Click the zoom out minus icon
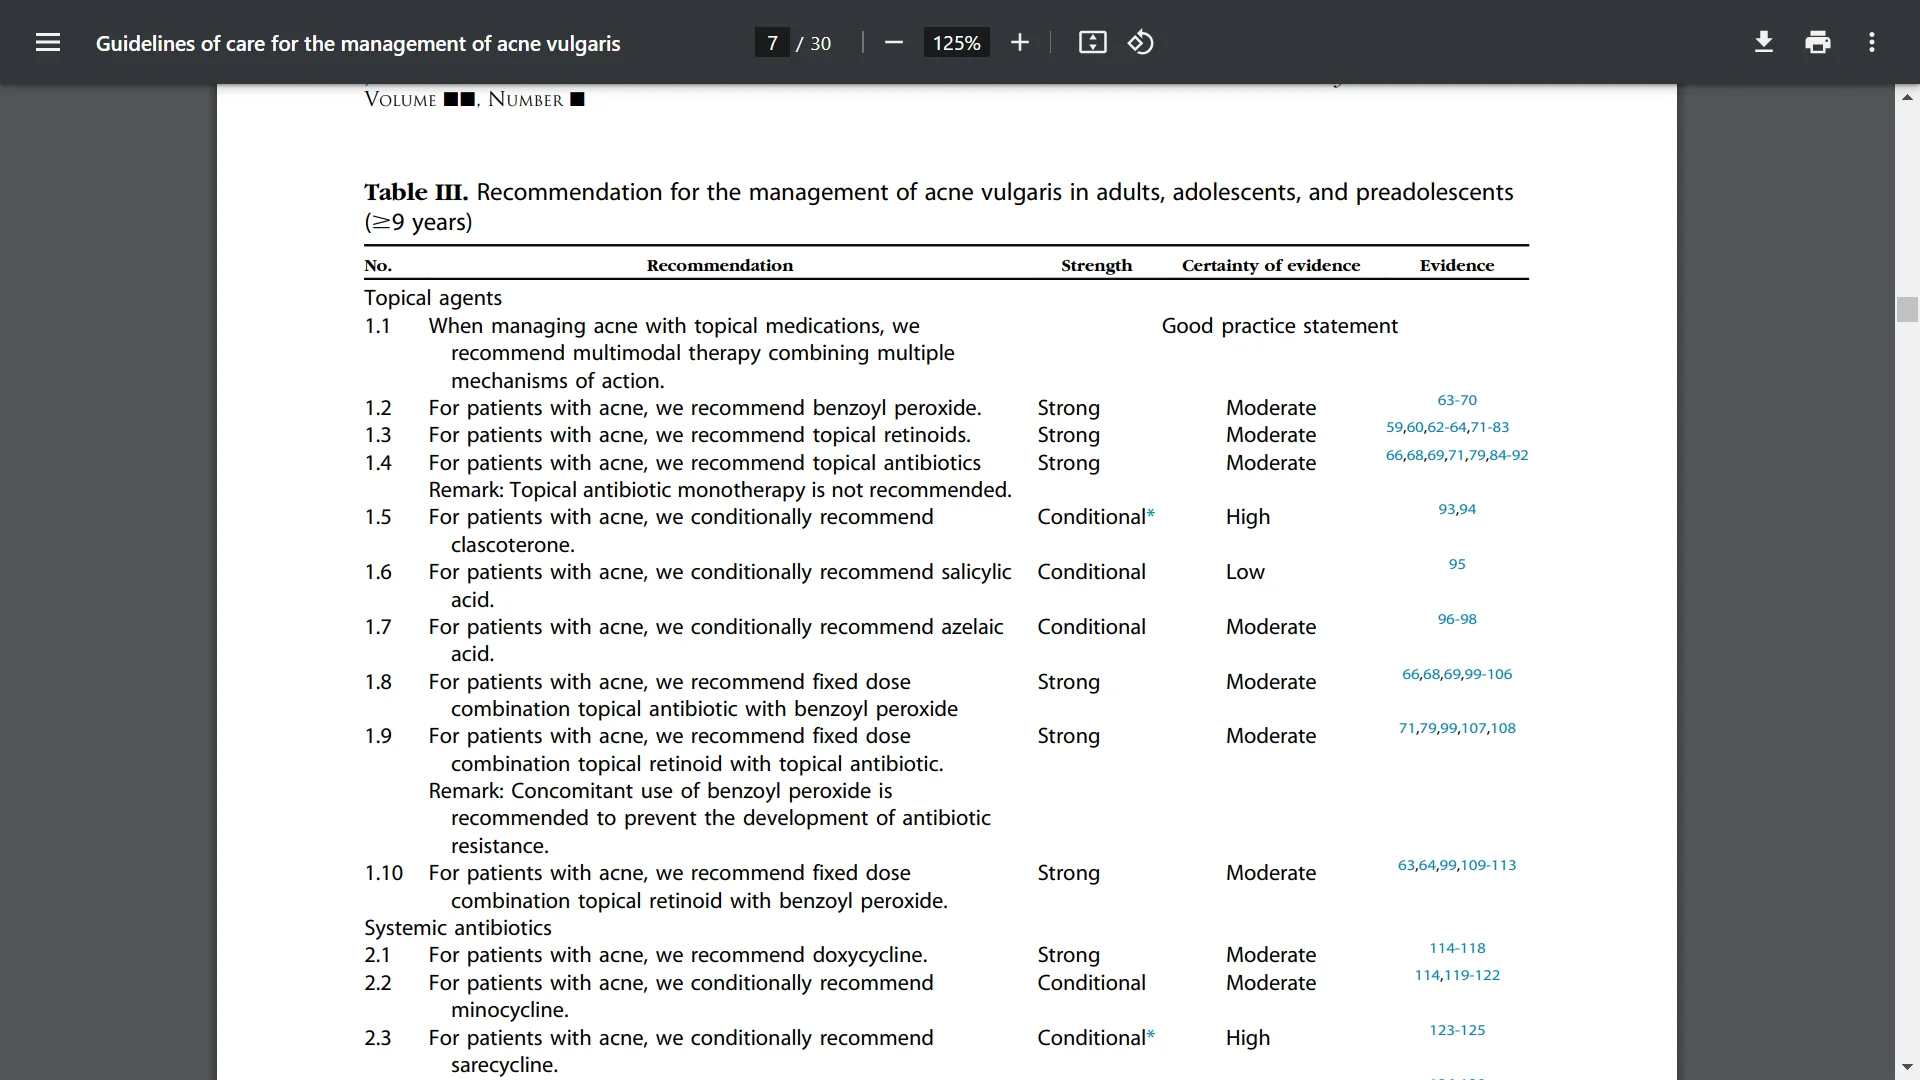The width and height of the screenshot is (1920, 1080). click(894, 42)
